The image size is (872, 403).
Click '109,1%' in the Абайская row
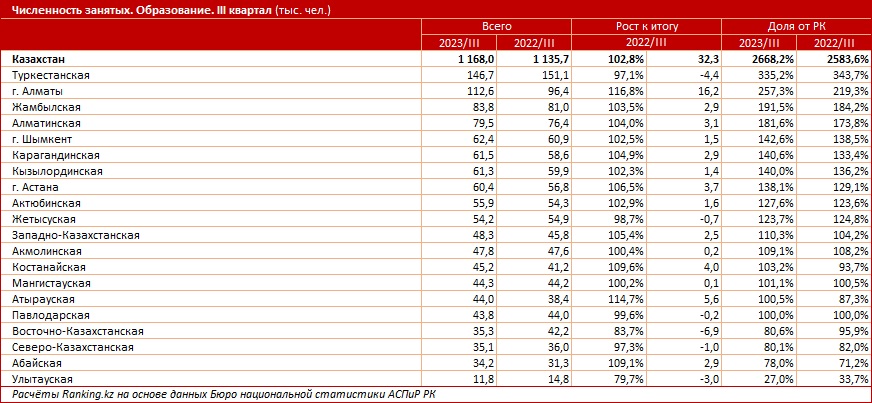(x=627, y=365)
